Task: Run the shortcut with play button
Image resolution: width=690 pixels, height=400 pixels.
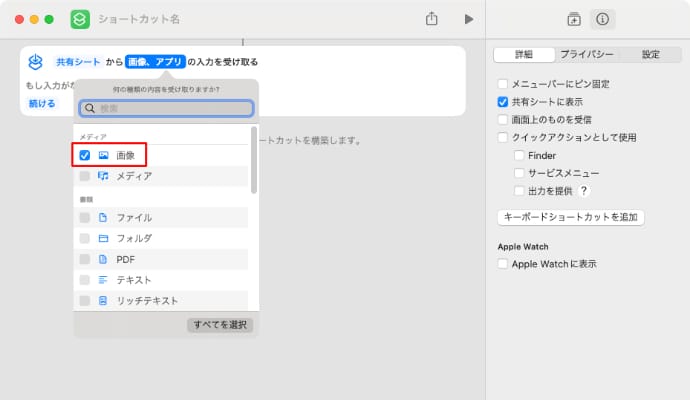Action: tap(468, 19)
